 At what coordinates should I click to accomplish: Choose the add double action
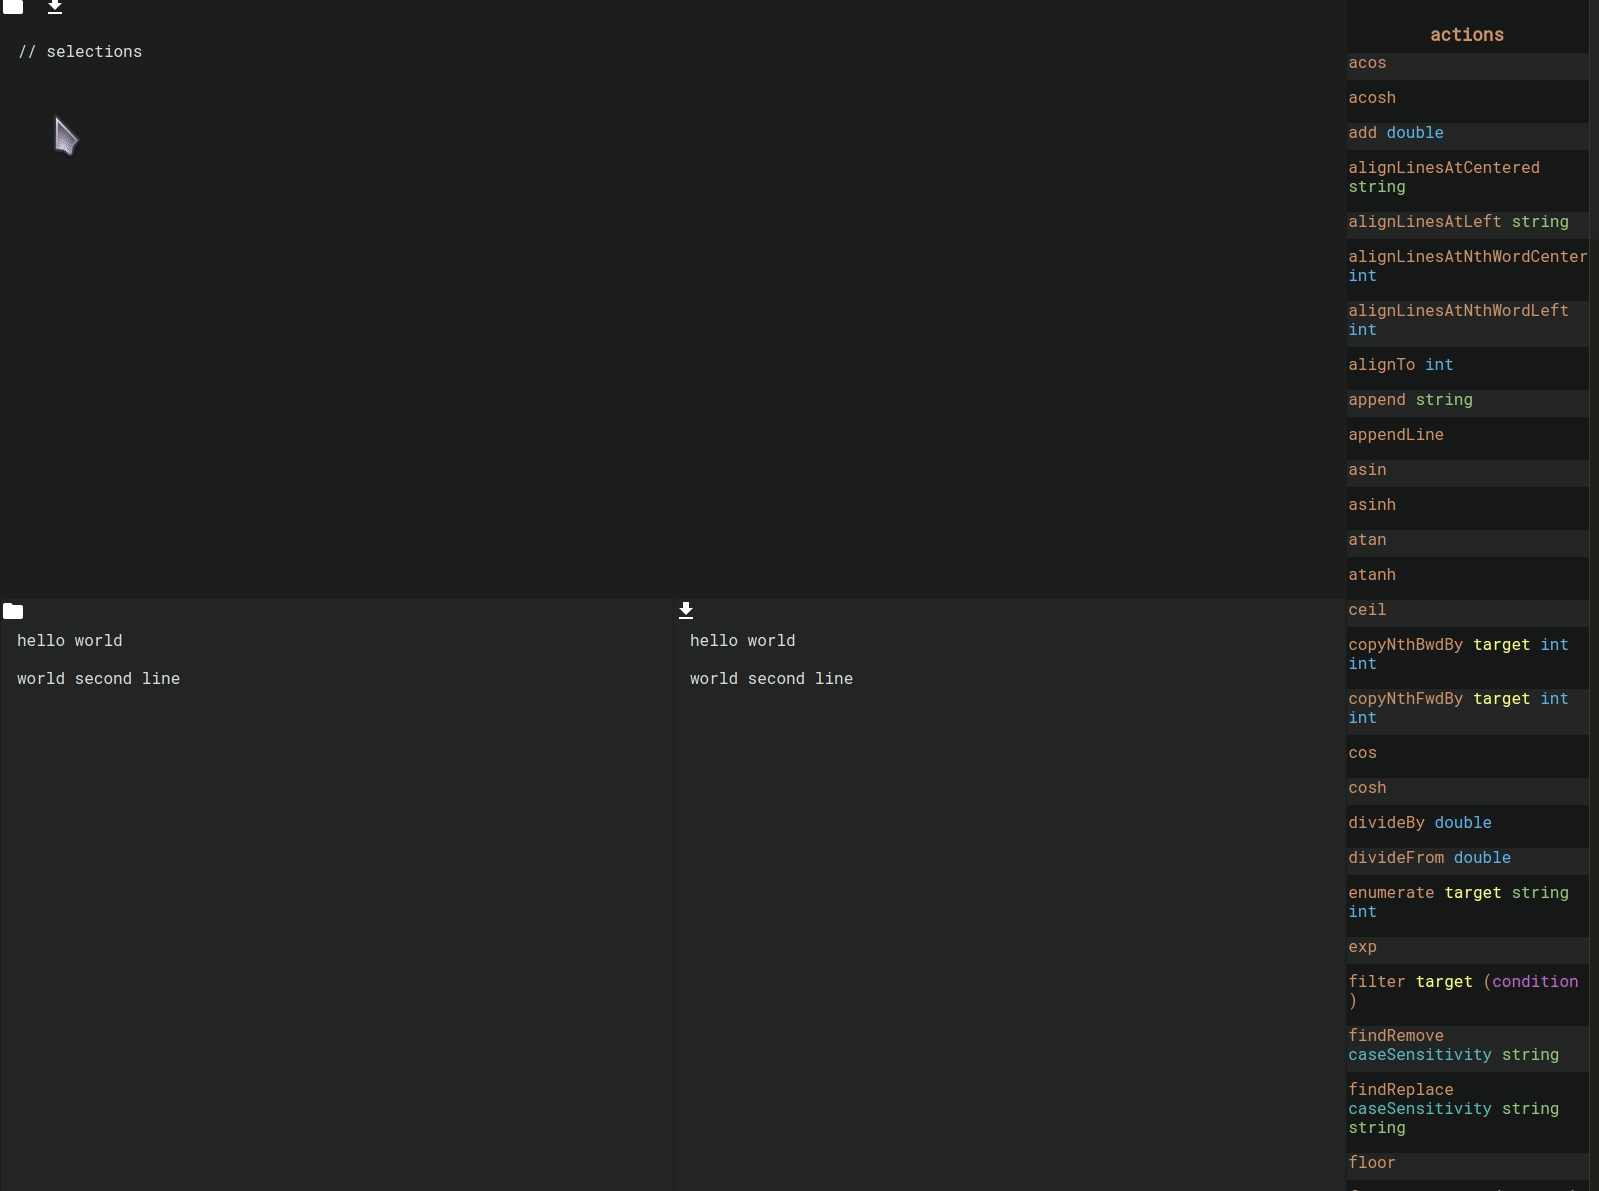(x=1395, y=133)
